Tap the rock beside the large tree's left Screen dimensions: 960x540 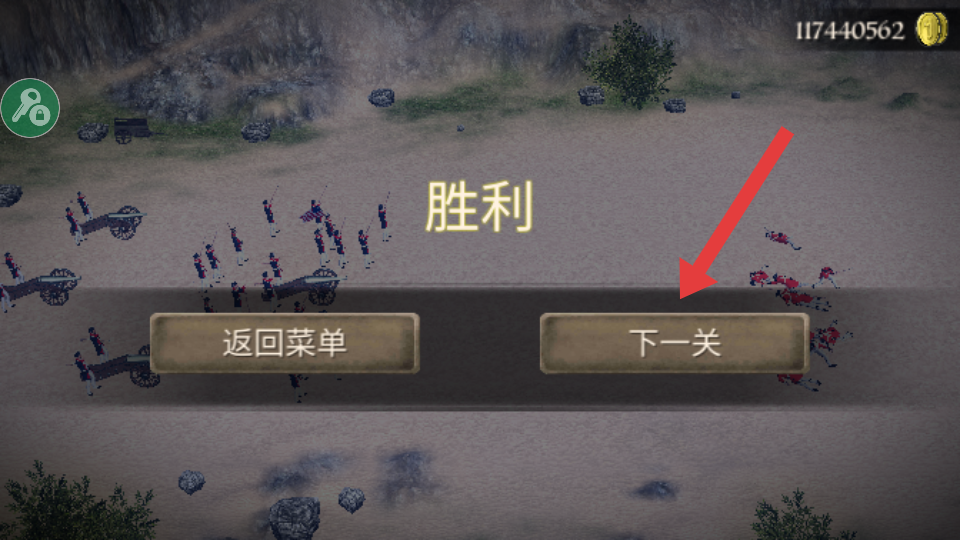tap(592, 96)
